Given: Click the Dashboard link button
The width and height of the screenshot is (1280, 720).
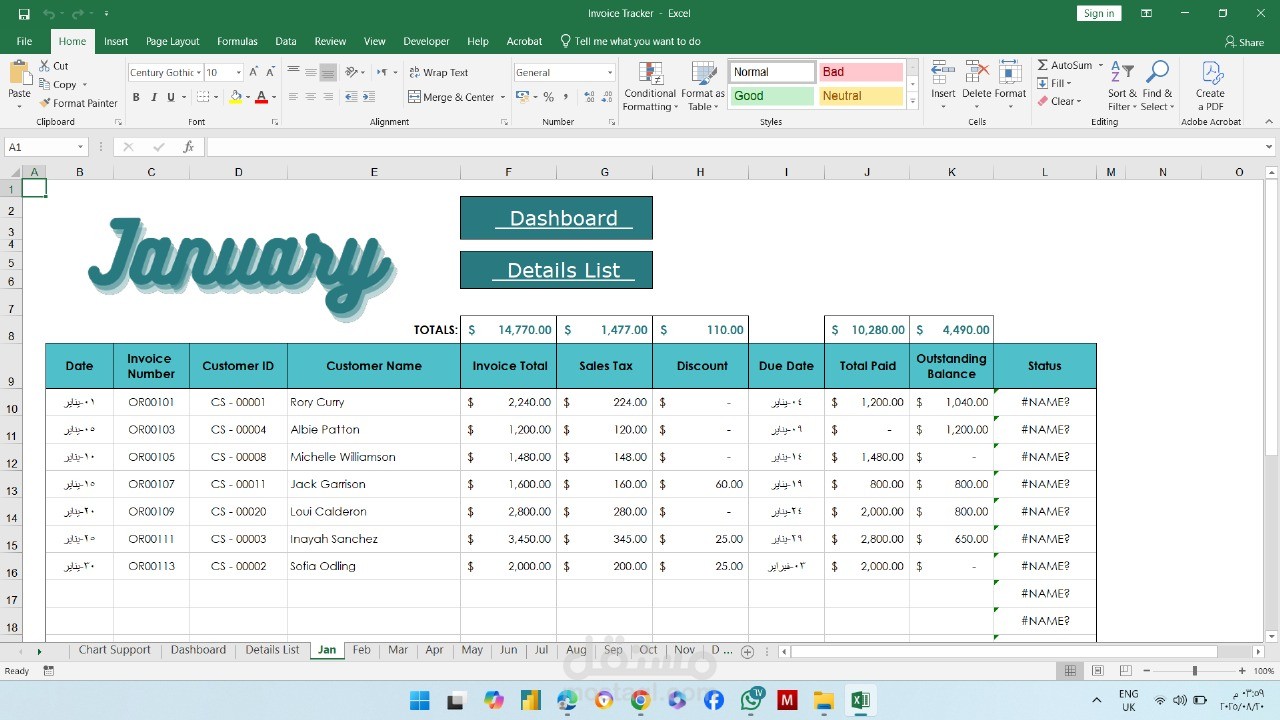Looking at the screenshot, I should tap(556, 218).
